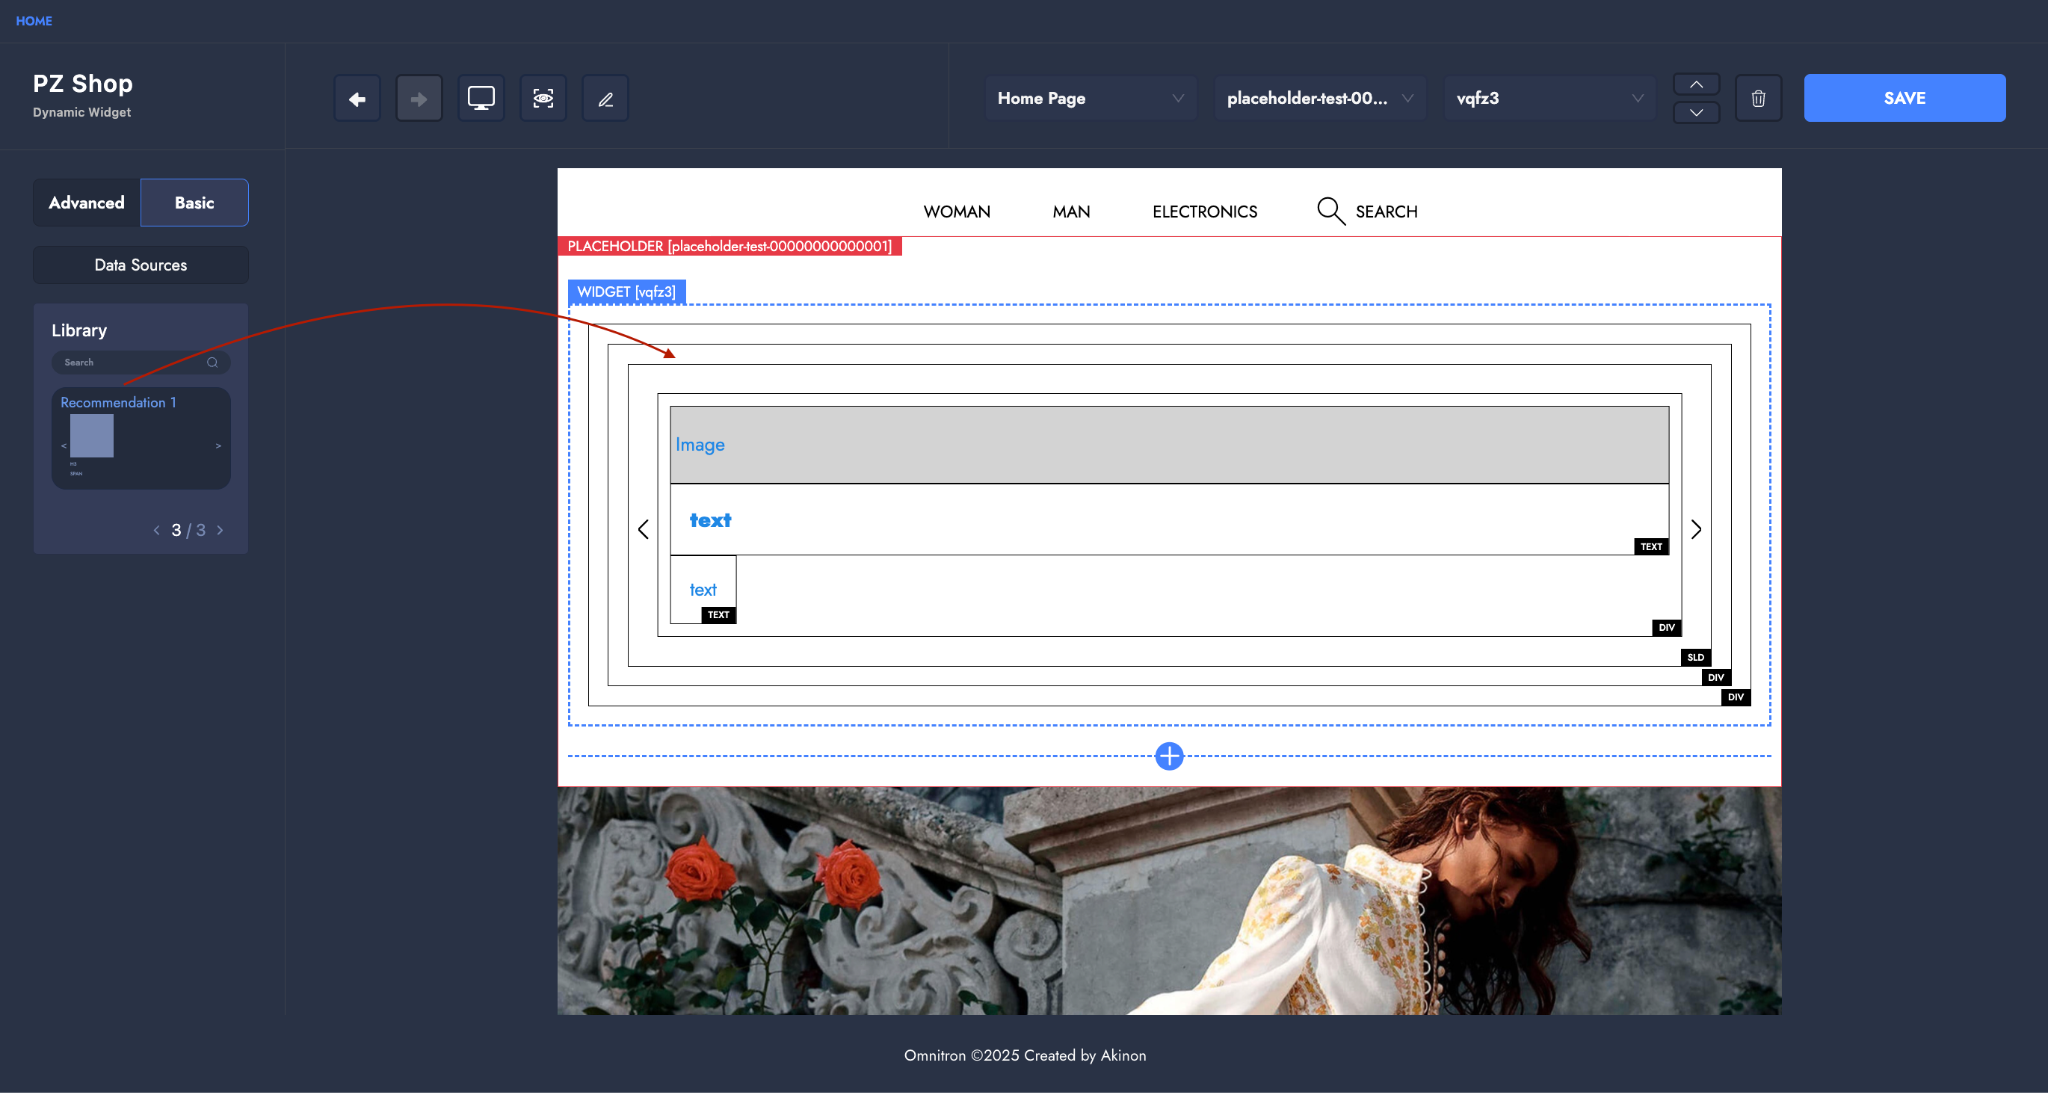This screenshot has height=1093, width=2048.
Task: Switch to the Basic tab
Action: click(194, 203)
